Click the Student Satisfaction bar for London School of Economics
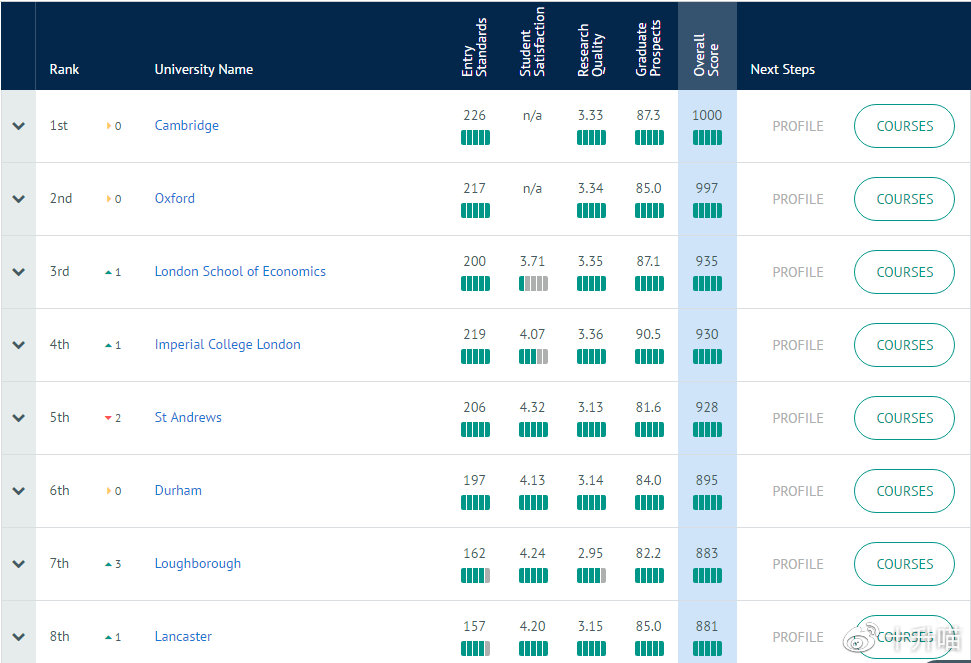The height and width of the screenshot is (663, 971). [x=533, y=284]
